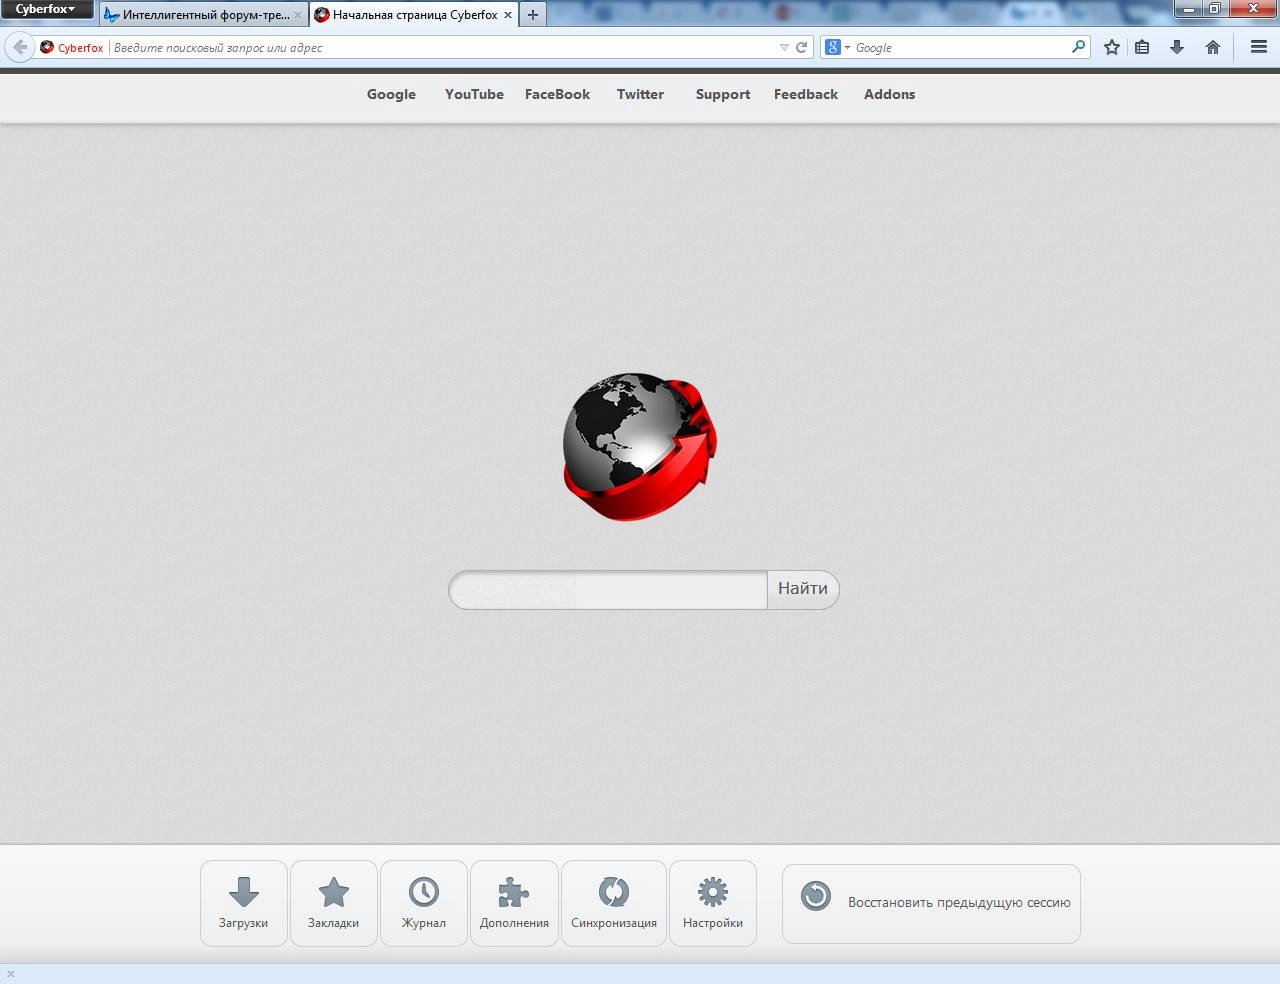Open the address bar history dropdown
The height and width of the screenshot is (984, 1280).
pos(784,47)
